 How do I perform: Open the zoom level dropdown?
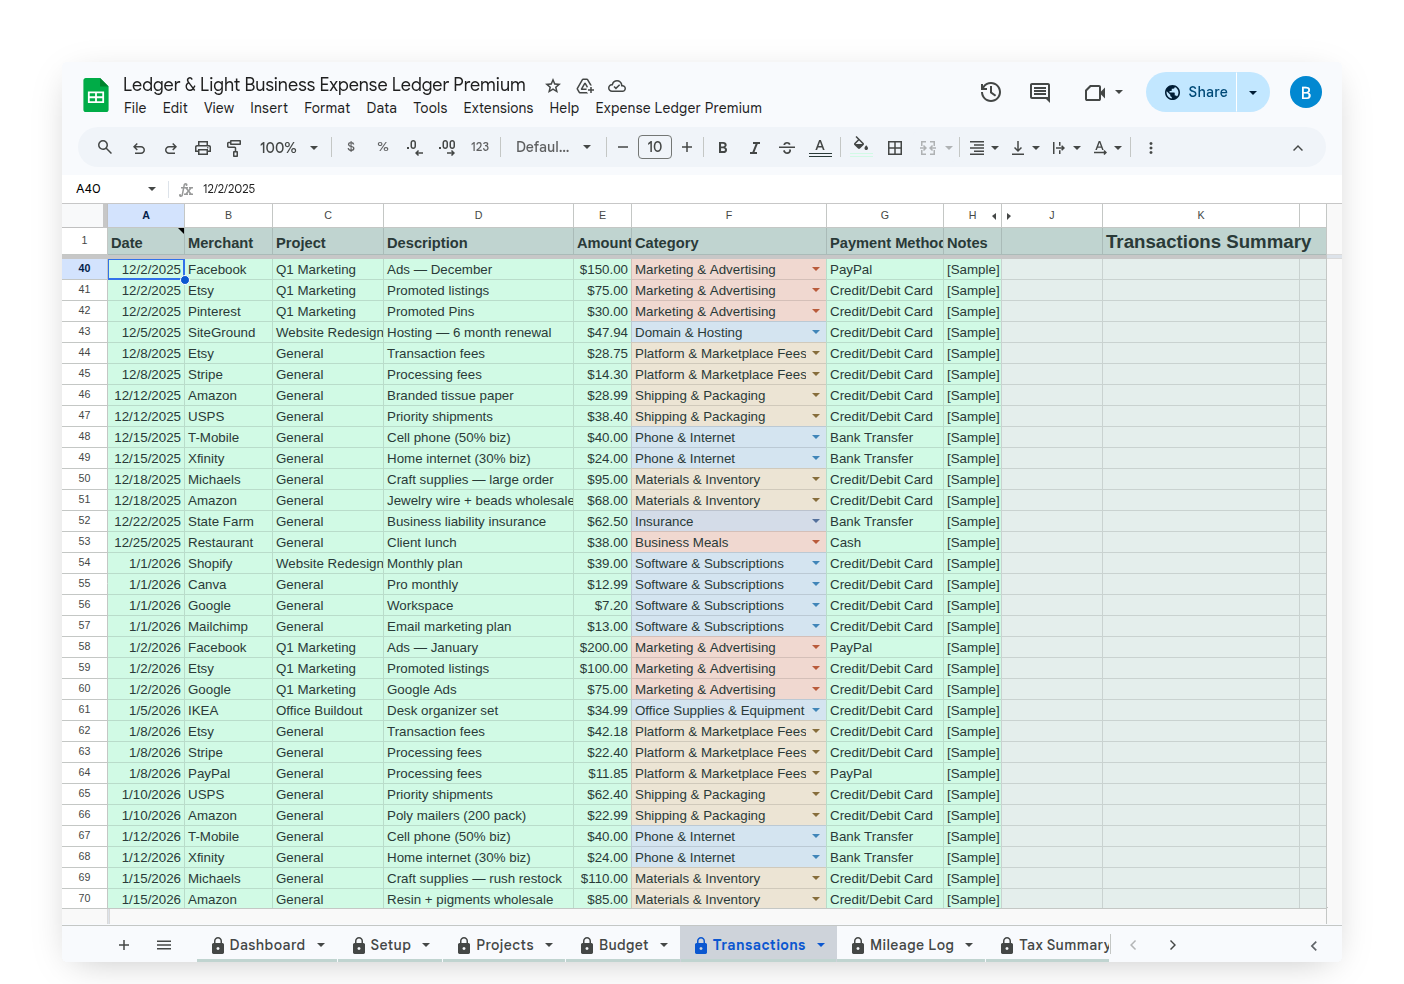[288, 147]
